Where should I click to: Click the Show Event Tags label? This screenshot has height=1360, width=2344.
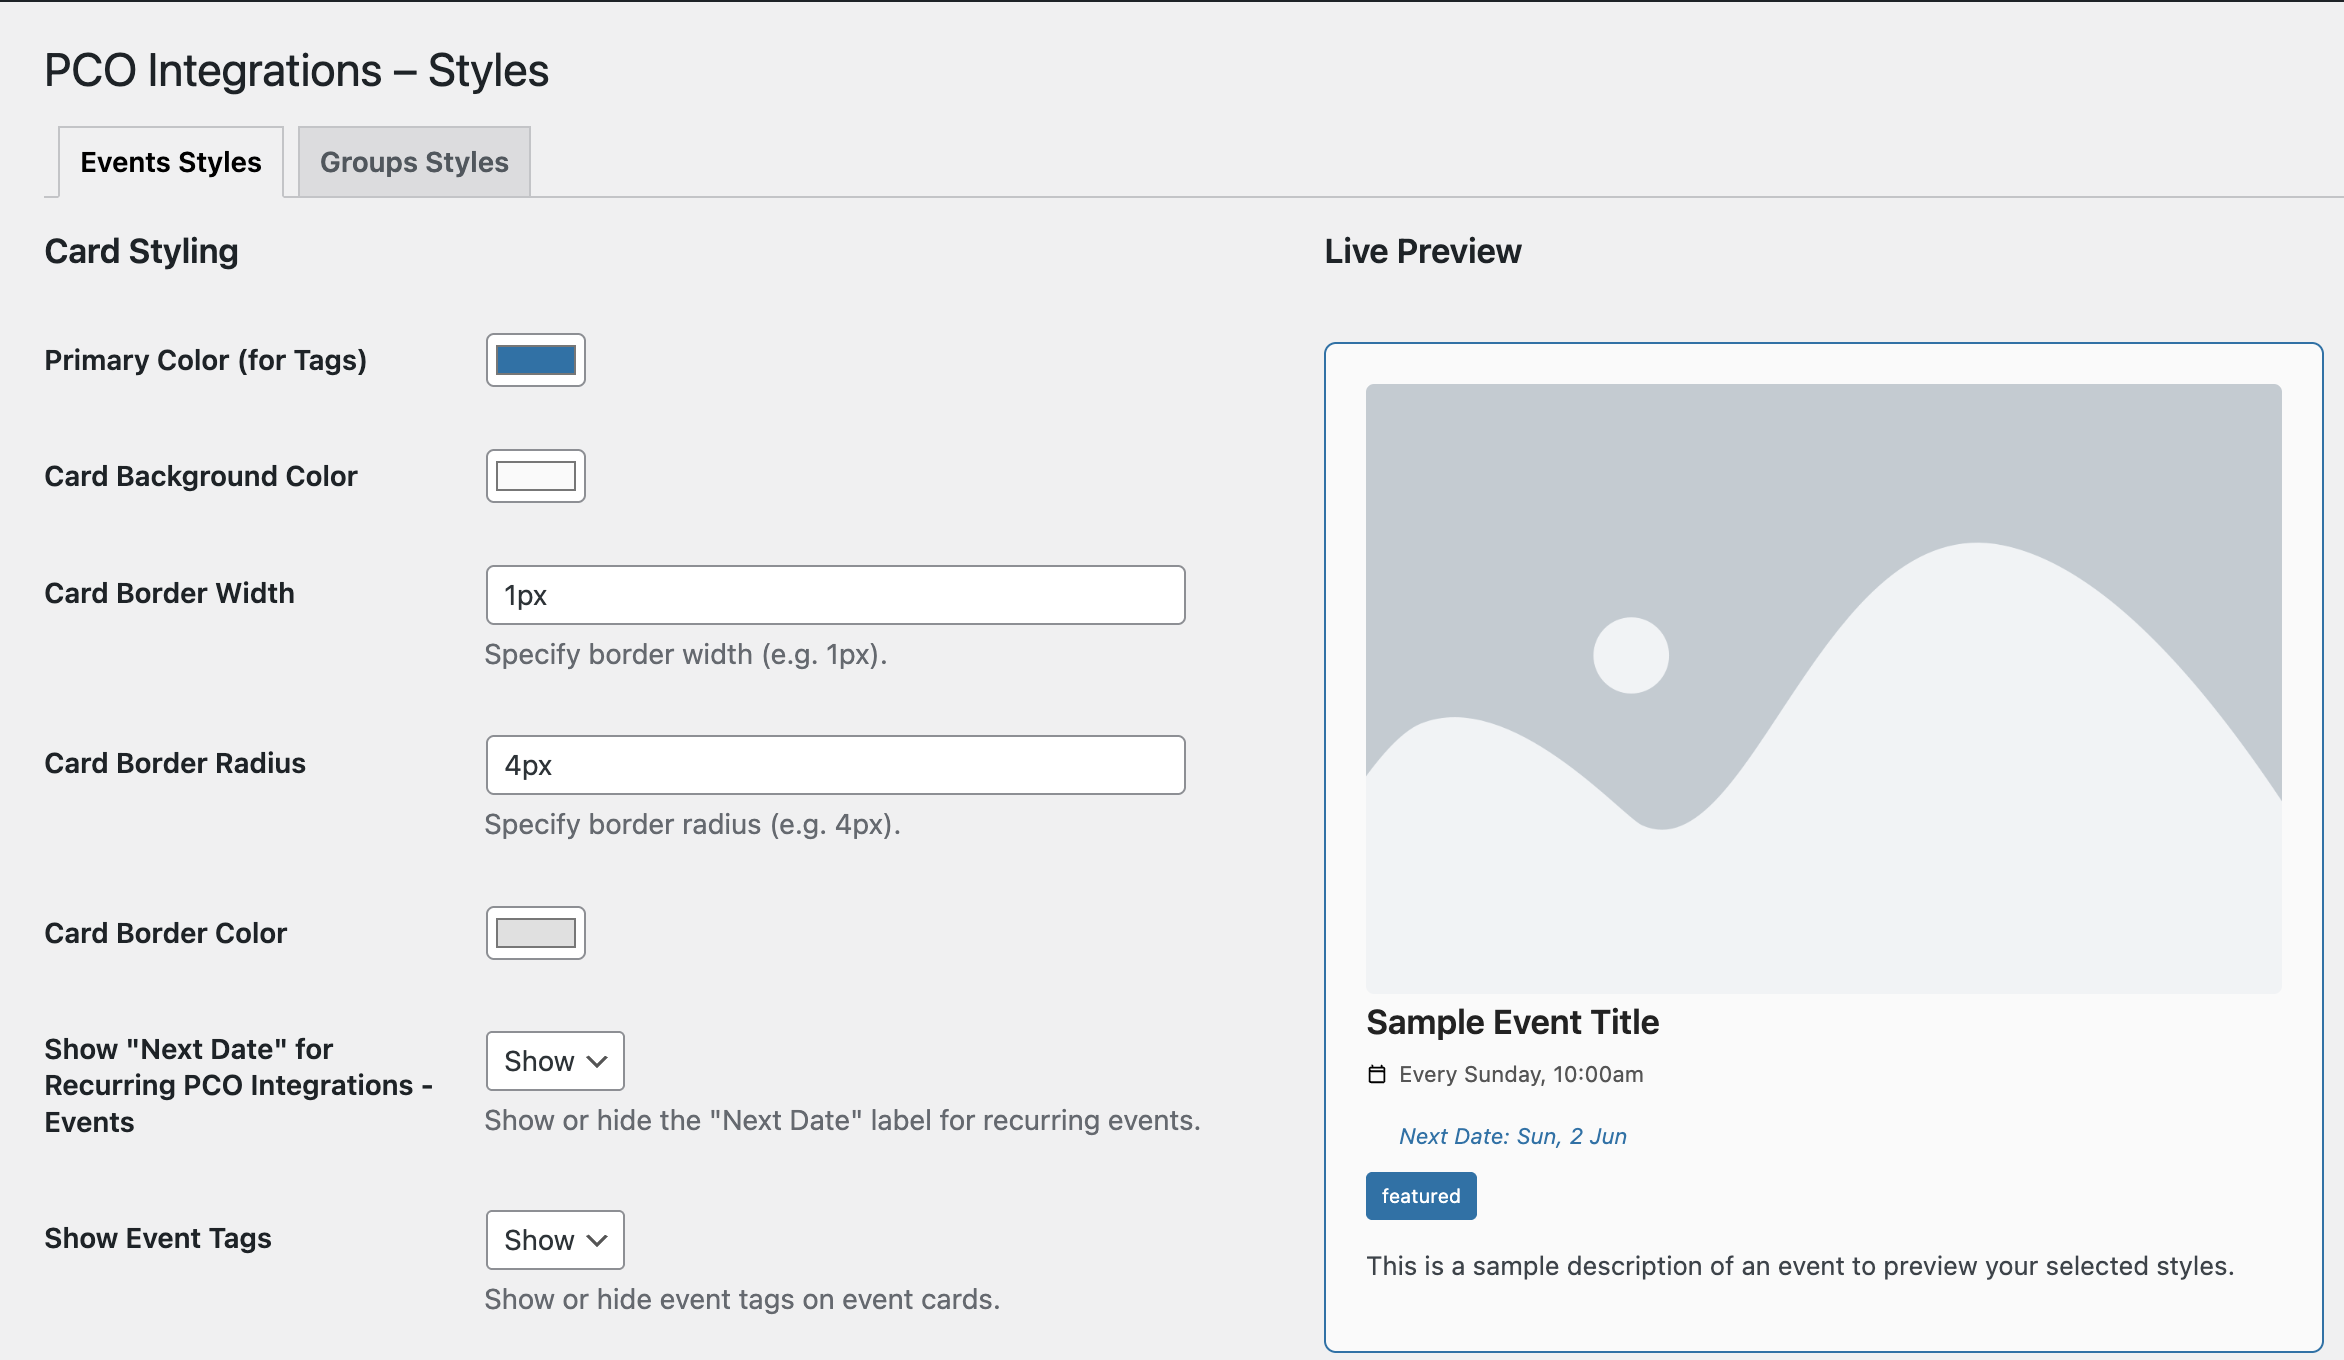pos(158,1238)
